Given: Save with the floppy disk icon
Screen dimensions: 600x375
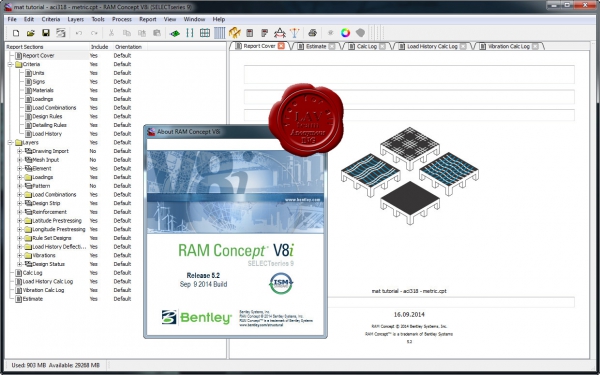Looking at the screenshot, I should pos(46,33).
